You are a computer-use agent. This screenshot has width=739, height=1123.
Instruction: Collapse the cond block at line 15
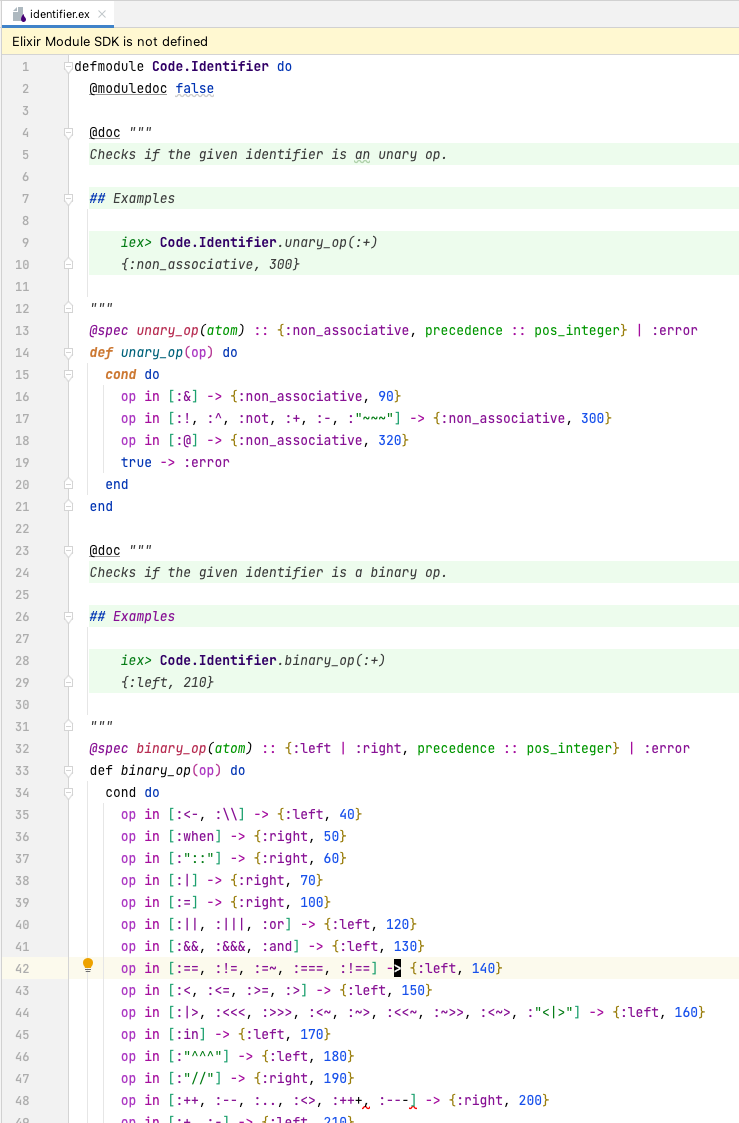[69, 375]
